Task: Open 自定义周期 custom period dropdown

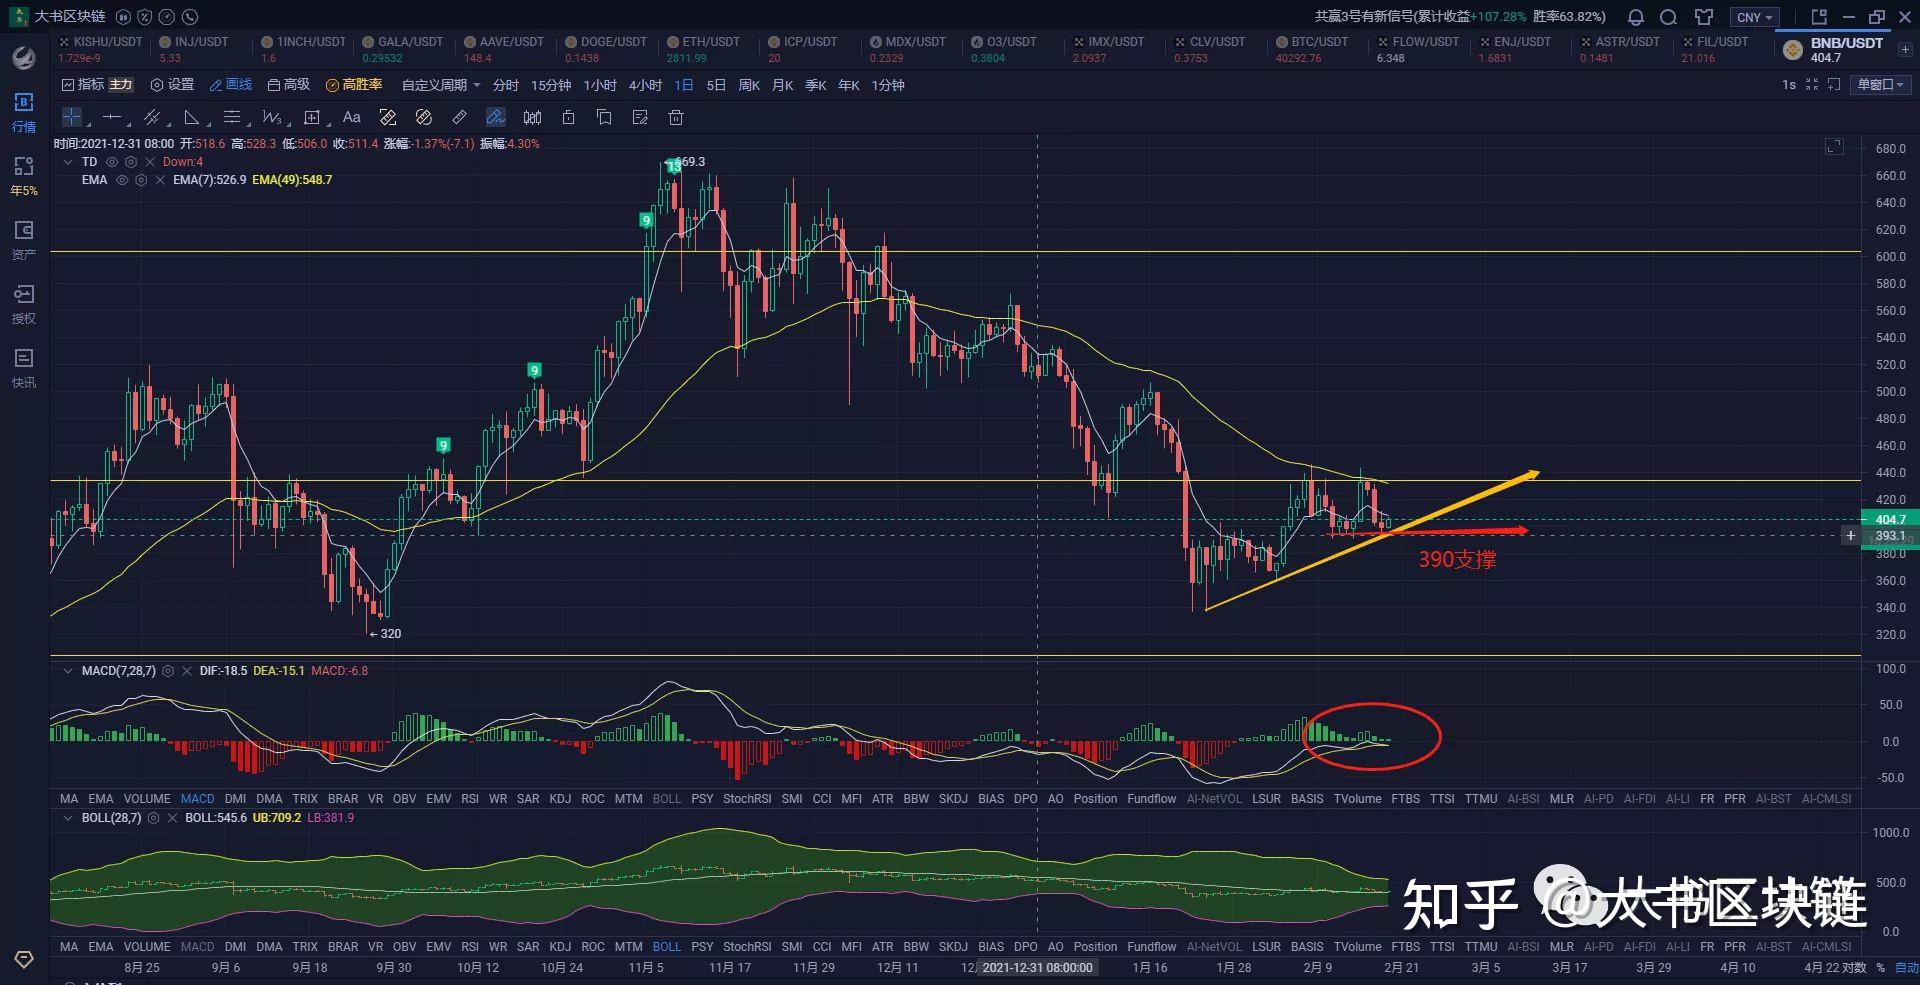Action: pyautogui.click(x=440, y=85)
